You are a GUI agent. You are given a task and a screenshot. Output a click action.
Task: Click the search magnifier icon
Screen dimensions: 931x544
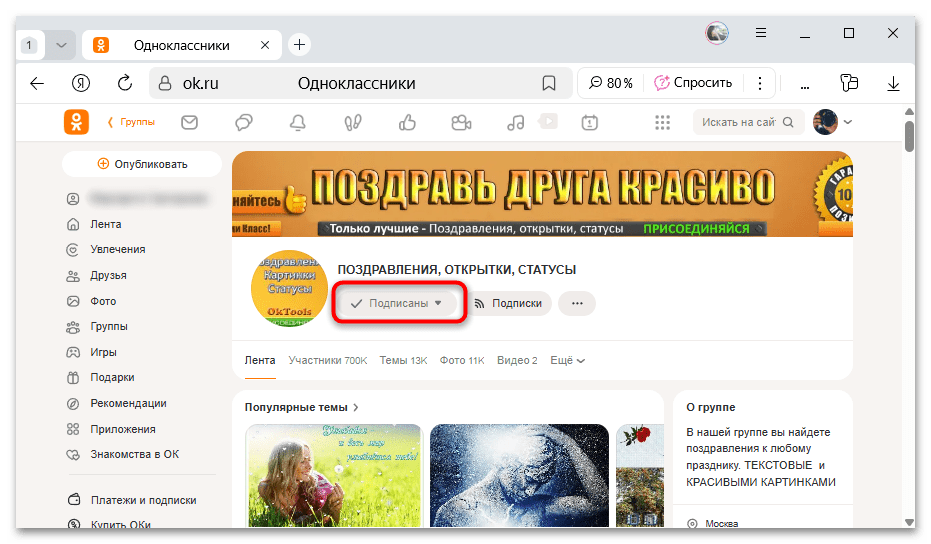(x=788, y=122)
